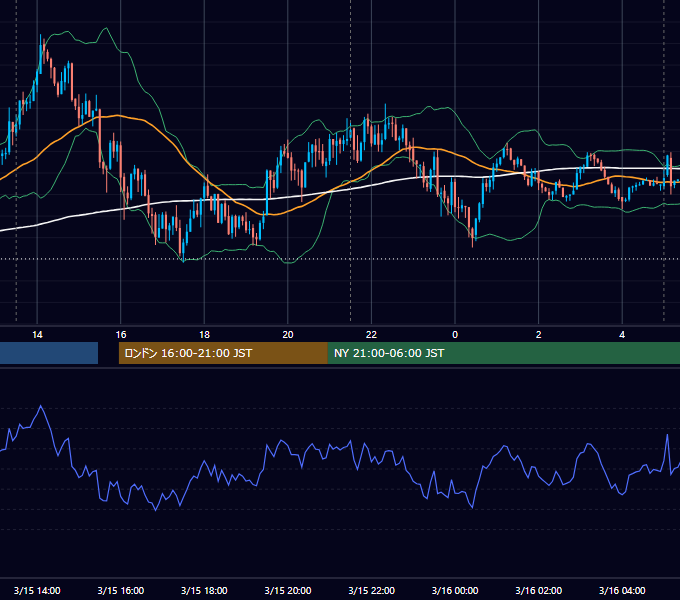Click the '3/16 04:00' oscillator axis label
This screenshot has height=600, width=680.
pos(622,590)
